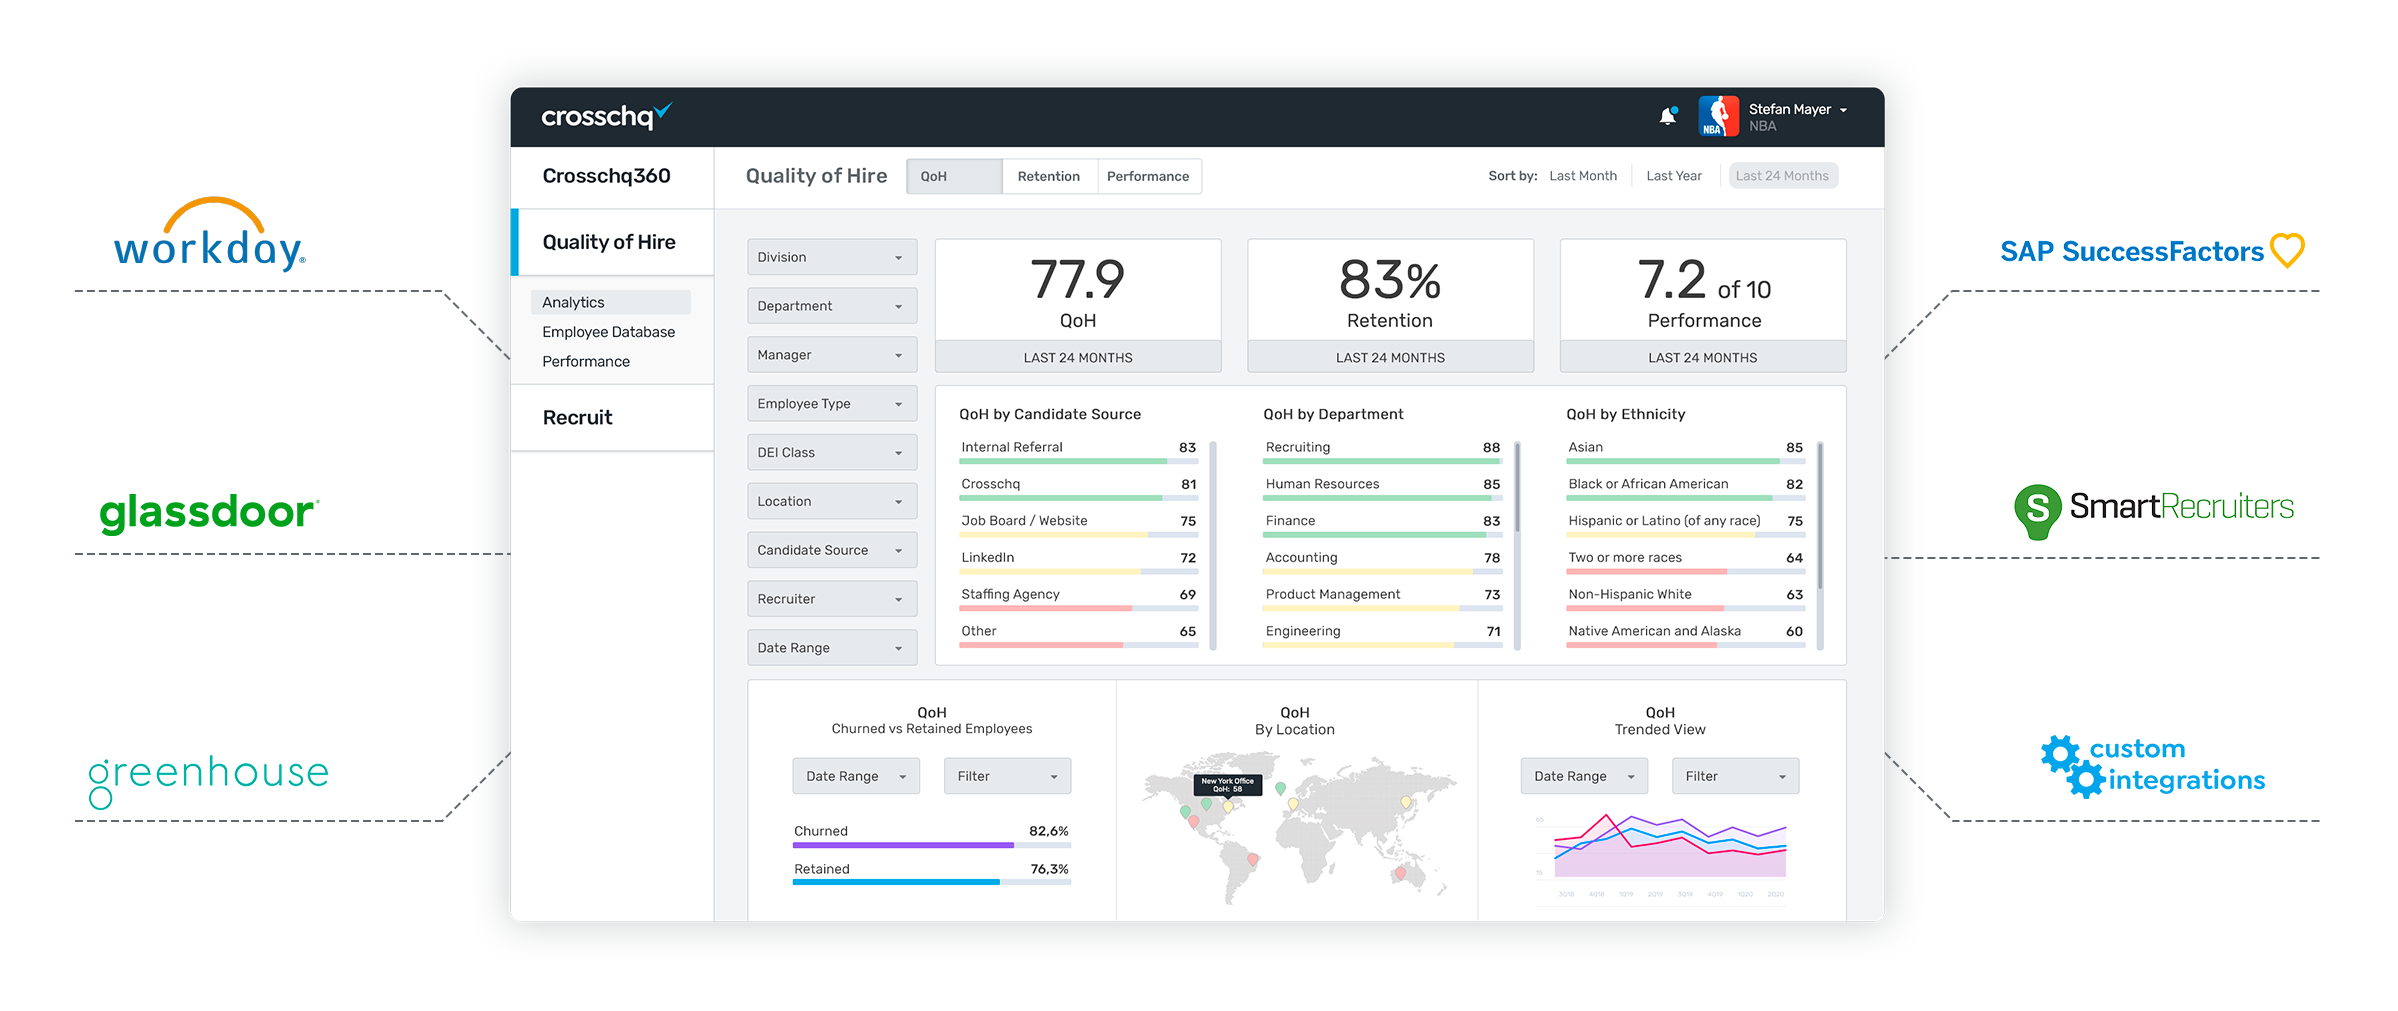The width and height of the screenshot is (2398, 1011).
Task: Click the New York Office map pin
Action: (1228, 805)
